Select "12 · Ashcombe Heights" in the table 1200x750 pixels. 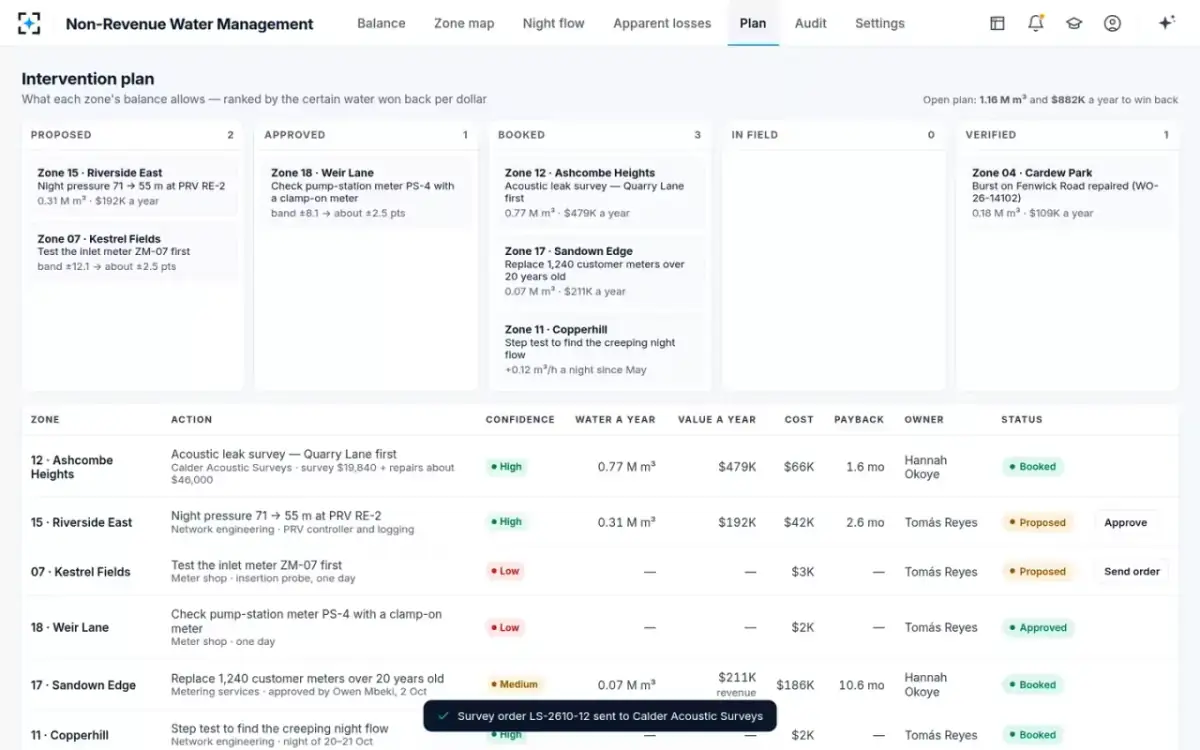click(x=72, y=467)
